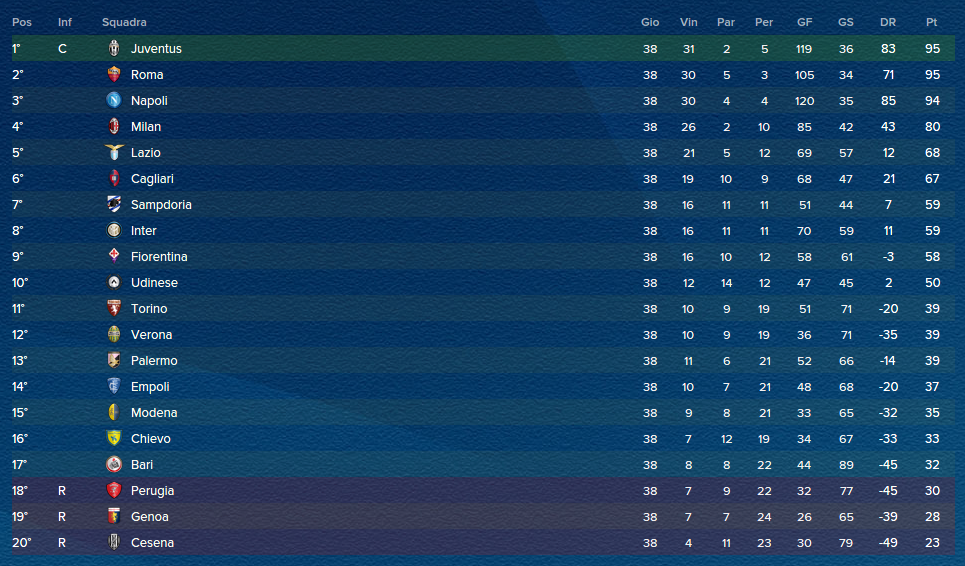This screenshot has height=566, width=965.
Task: Open the Fiorentina crest icon
Action: (114, 256)
